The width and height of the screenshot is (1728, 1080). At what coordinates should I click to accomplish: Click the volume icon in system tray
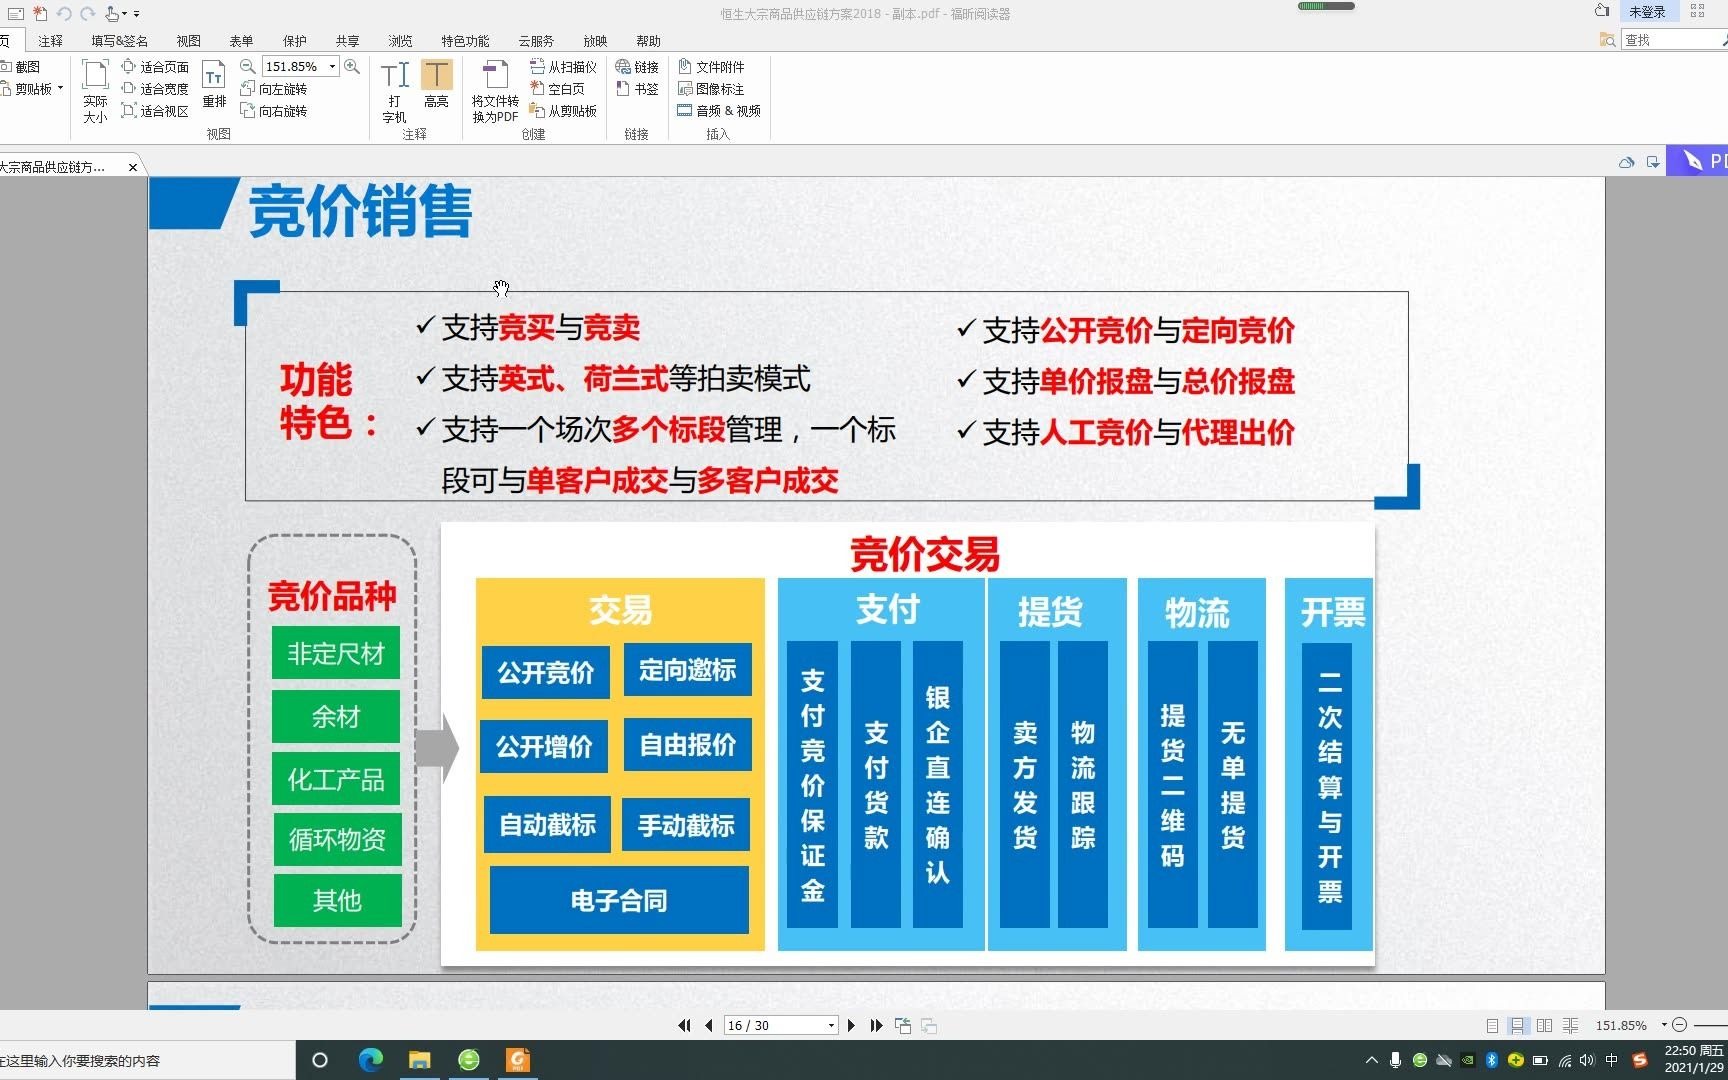click(x=1587, y=1060)
